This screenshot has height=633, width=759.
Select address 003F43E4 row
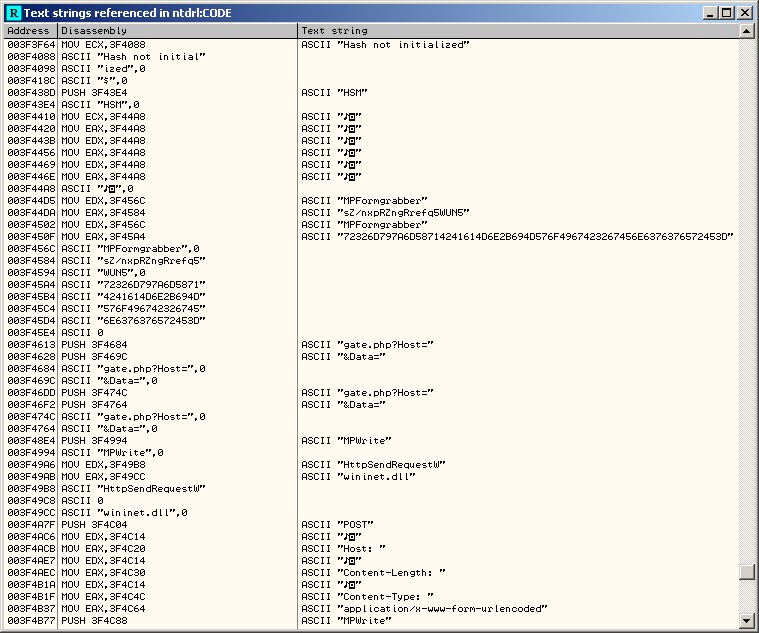(372, 105)
